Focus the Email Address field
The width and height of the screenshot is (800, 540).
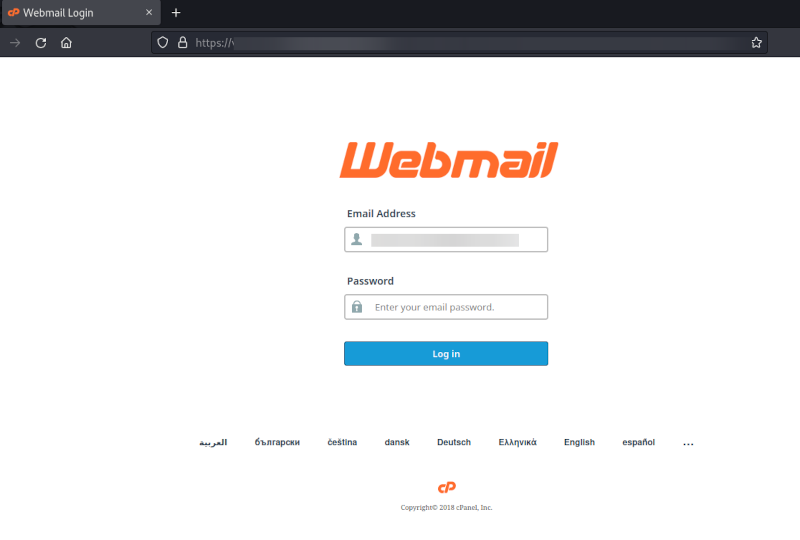[446, 239]
